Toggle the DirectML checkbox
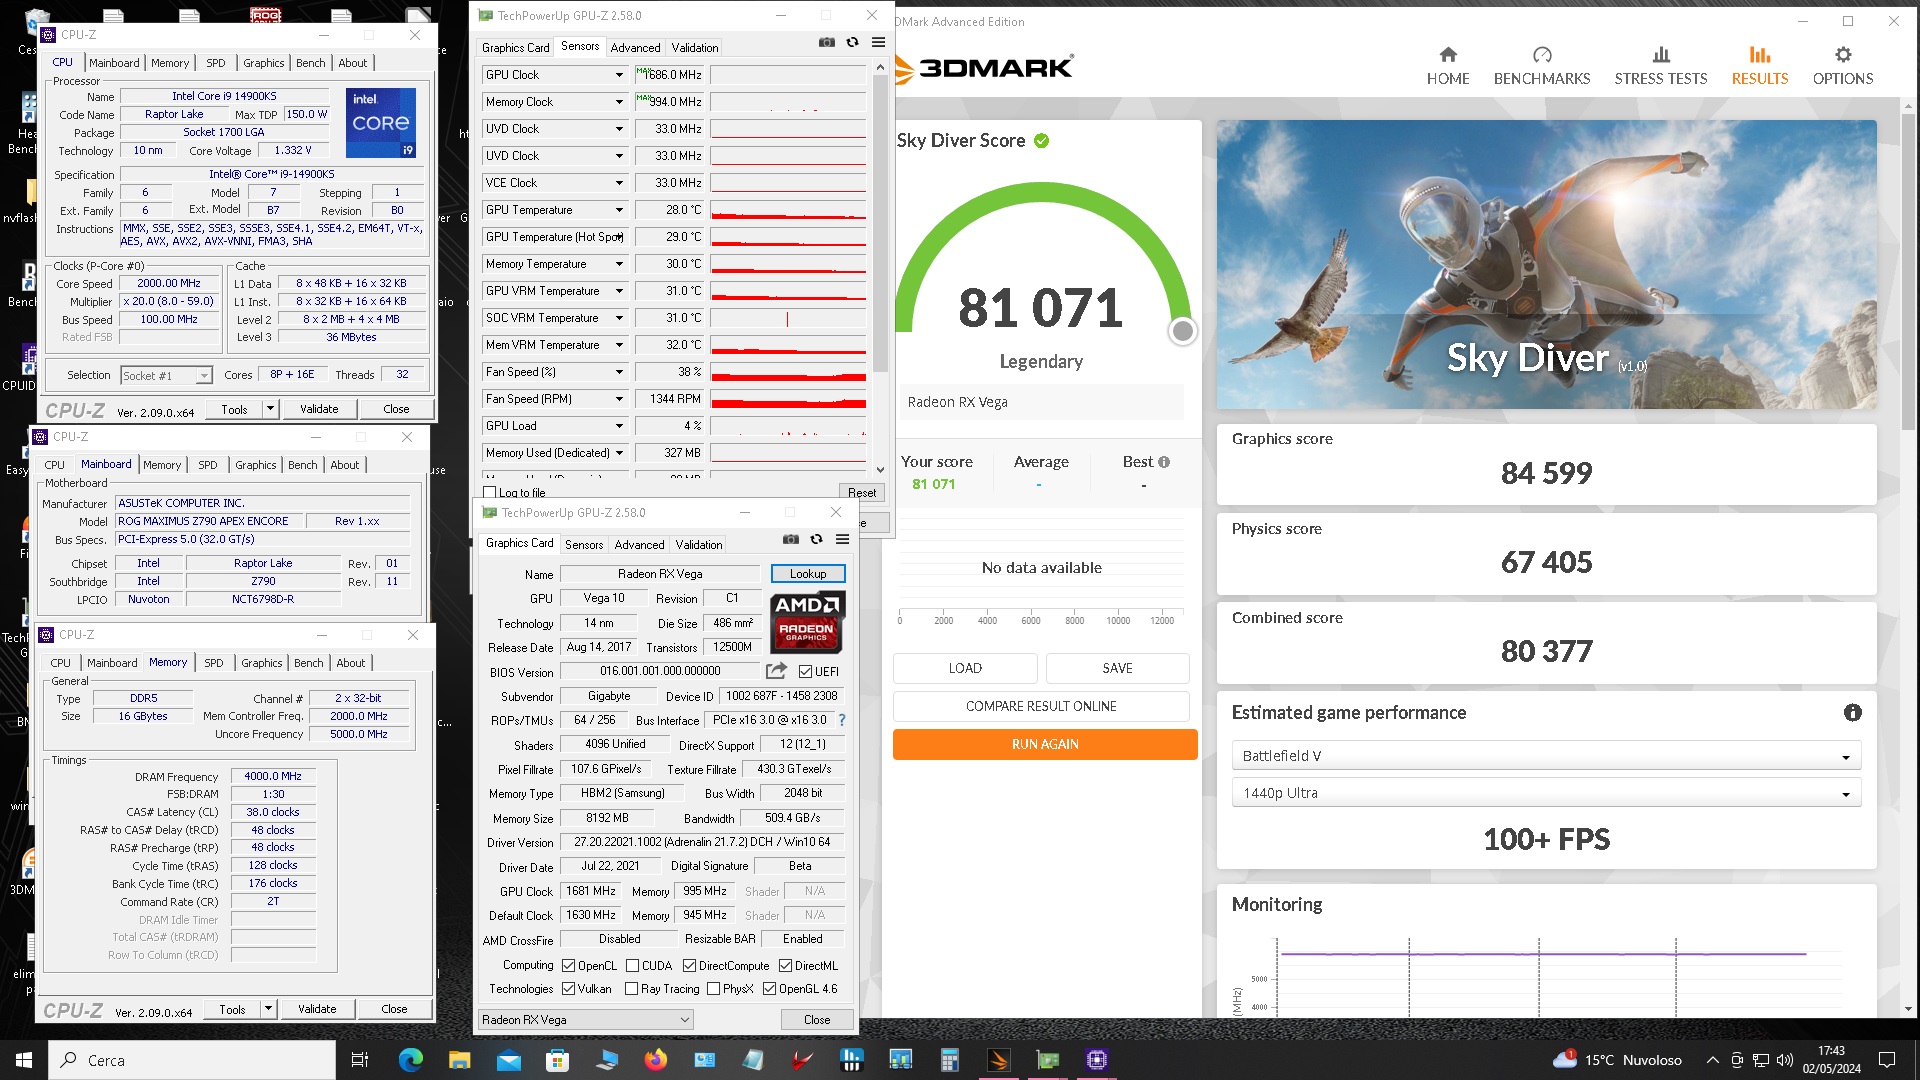The image size is (1920, 1080). 785,966
